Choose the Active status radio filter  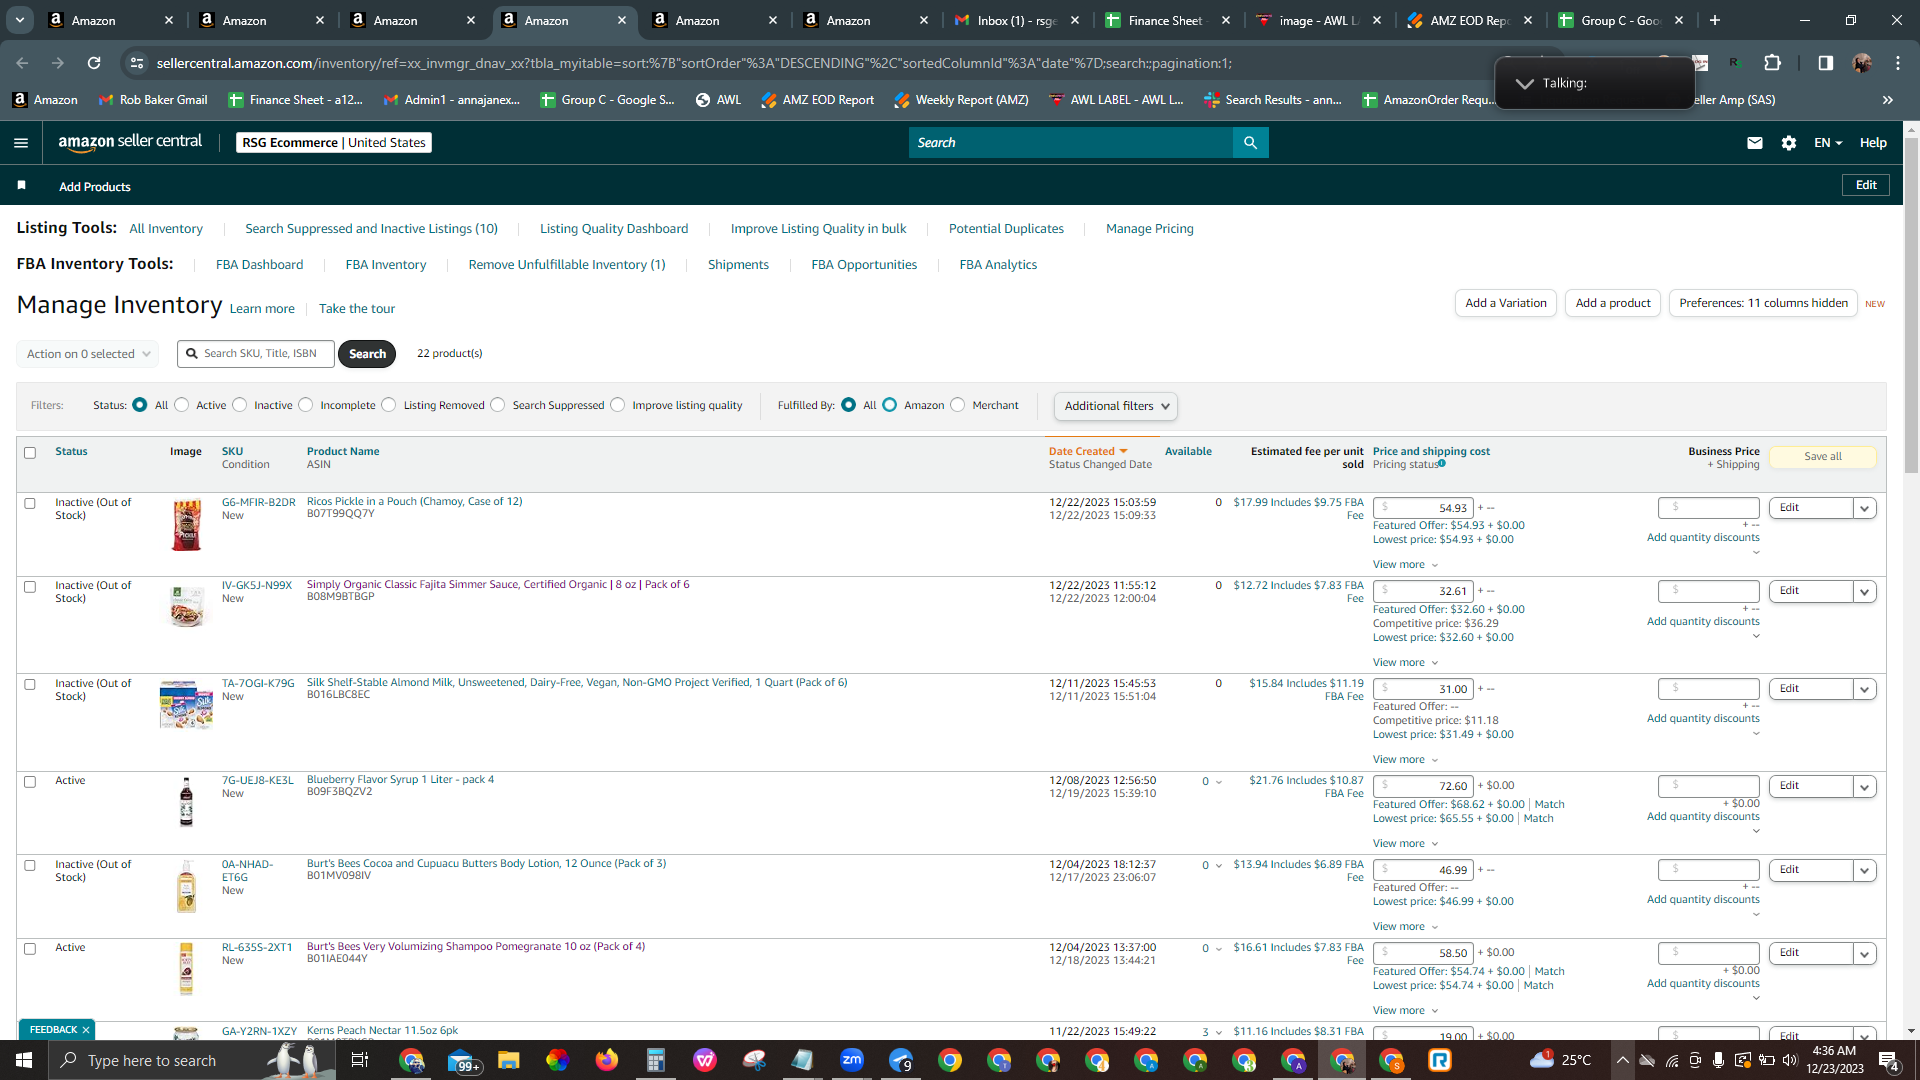click(182, 405)
